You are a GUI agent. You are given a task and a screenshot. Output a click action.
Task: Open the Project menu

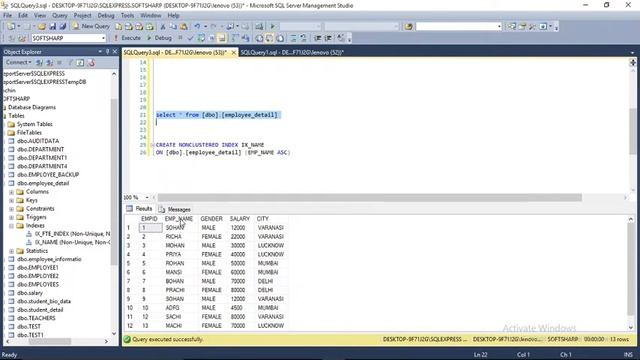pyautogui.click(x=82, y=16)
